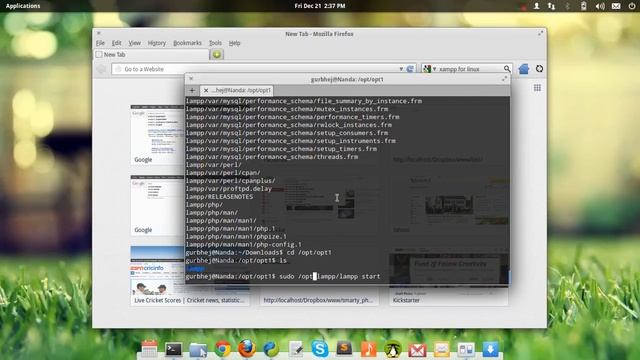The width and height of the screenshot is (640, 360).
Task: Open the Applications menu
Action: (x=23, y=6)
